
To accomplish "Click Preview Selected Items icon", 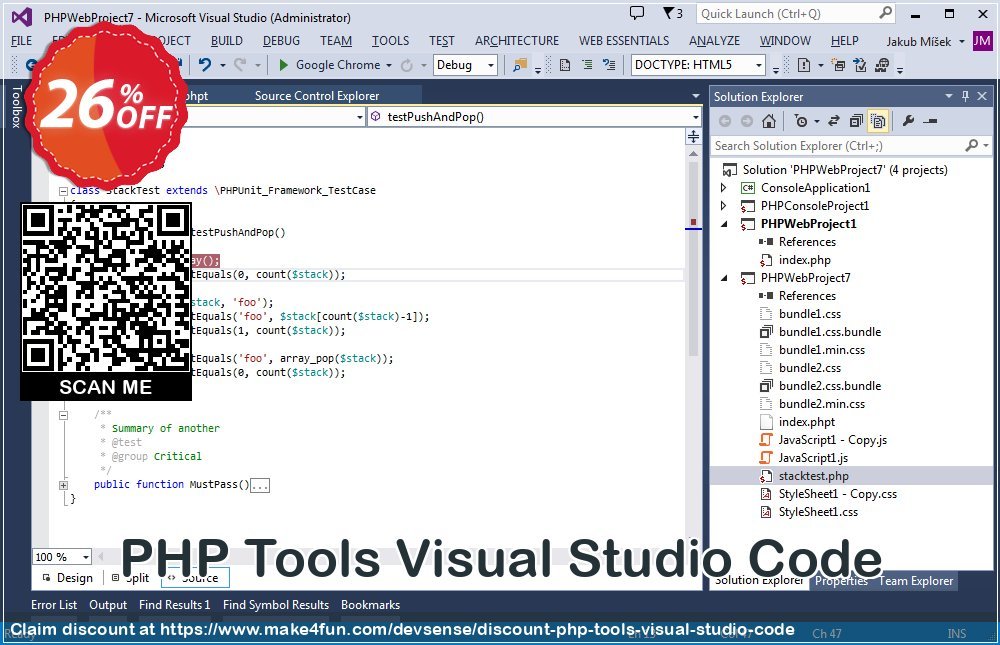I will 930,121.
